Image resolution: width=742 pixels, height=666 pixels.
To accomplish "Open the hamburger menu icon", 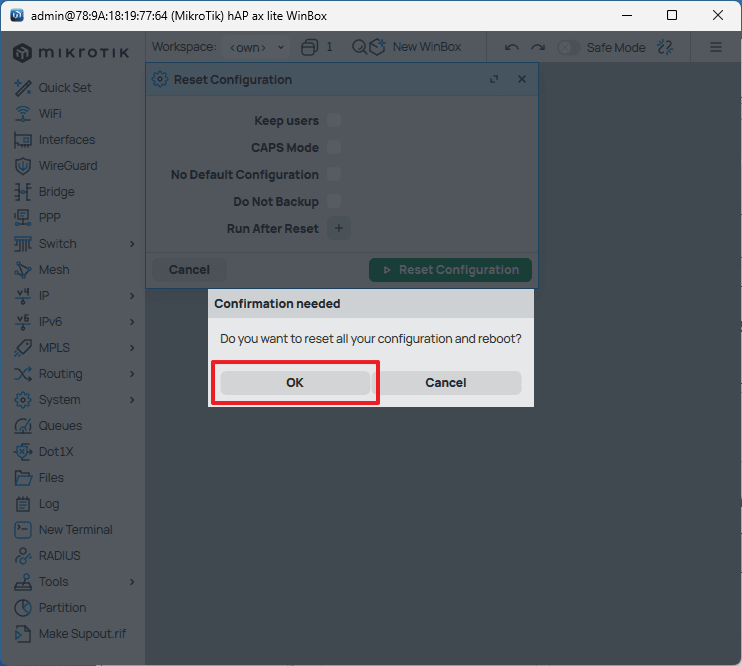I will (716, 47).
